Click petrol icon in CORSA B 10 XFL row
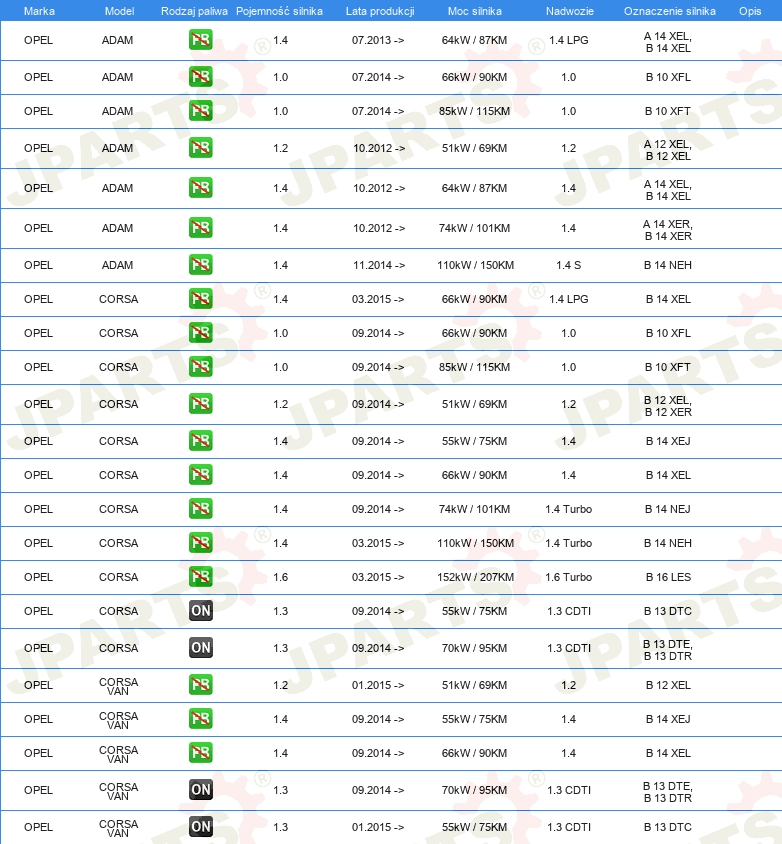The image size is (782, 844). click(x=201, y=333)
